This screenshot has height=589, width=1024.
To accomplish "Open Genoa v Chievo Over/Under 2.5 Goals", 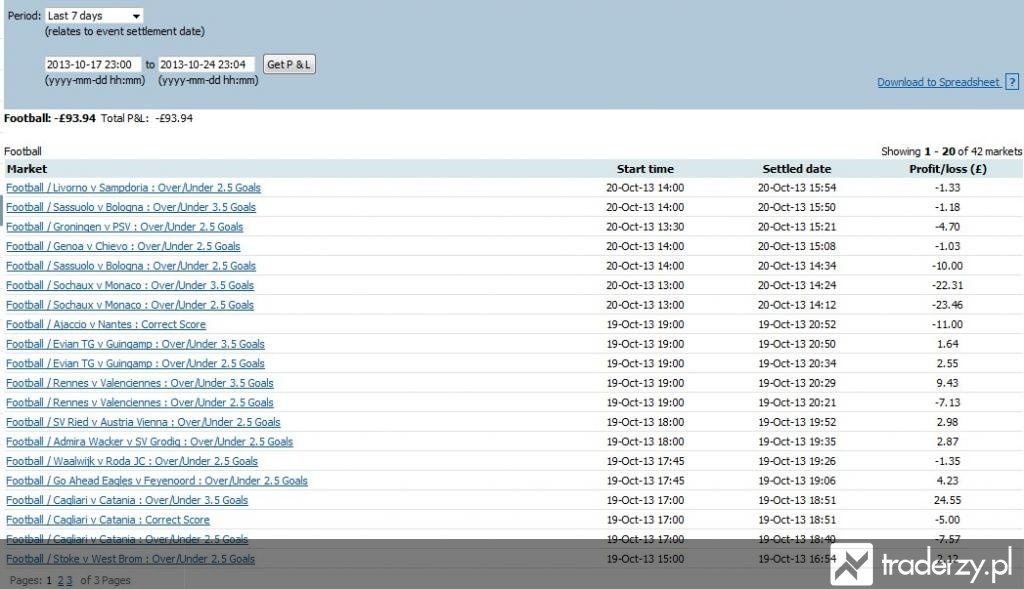I will click(123, 247).
